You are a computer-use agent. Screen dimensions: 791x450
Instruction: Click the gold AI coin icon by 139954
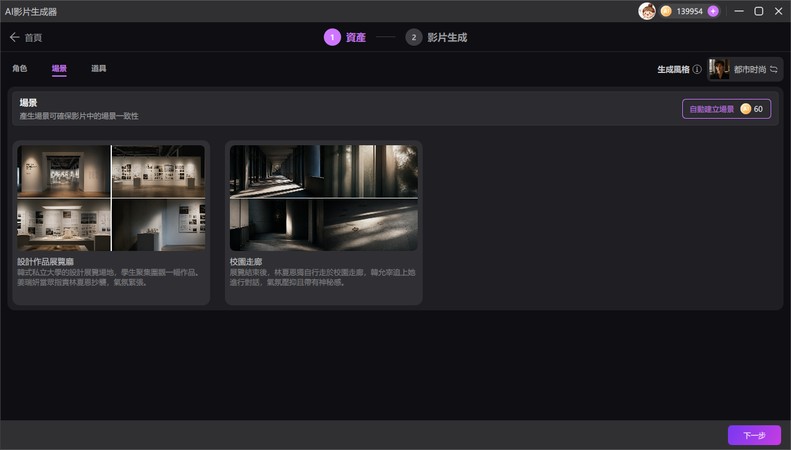(x=666, y=11)
